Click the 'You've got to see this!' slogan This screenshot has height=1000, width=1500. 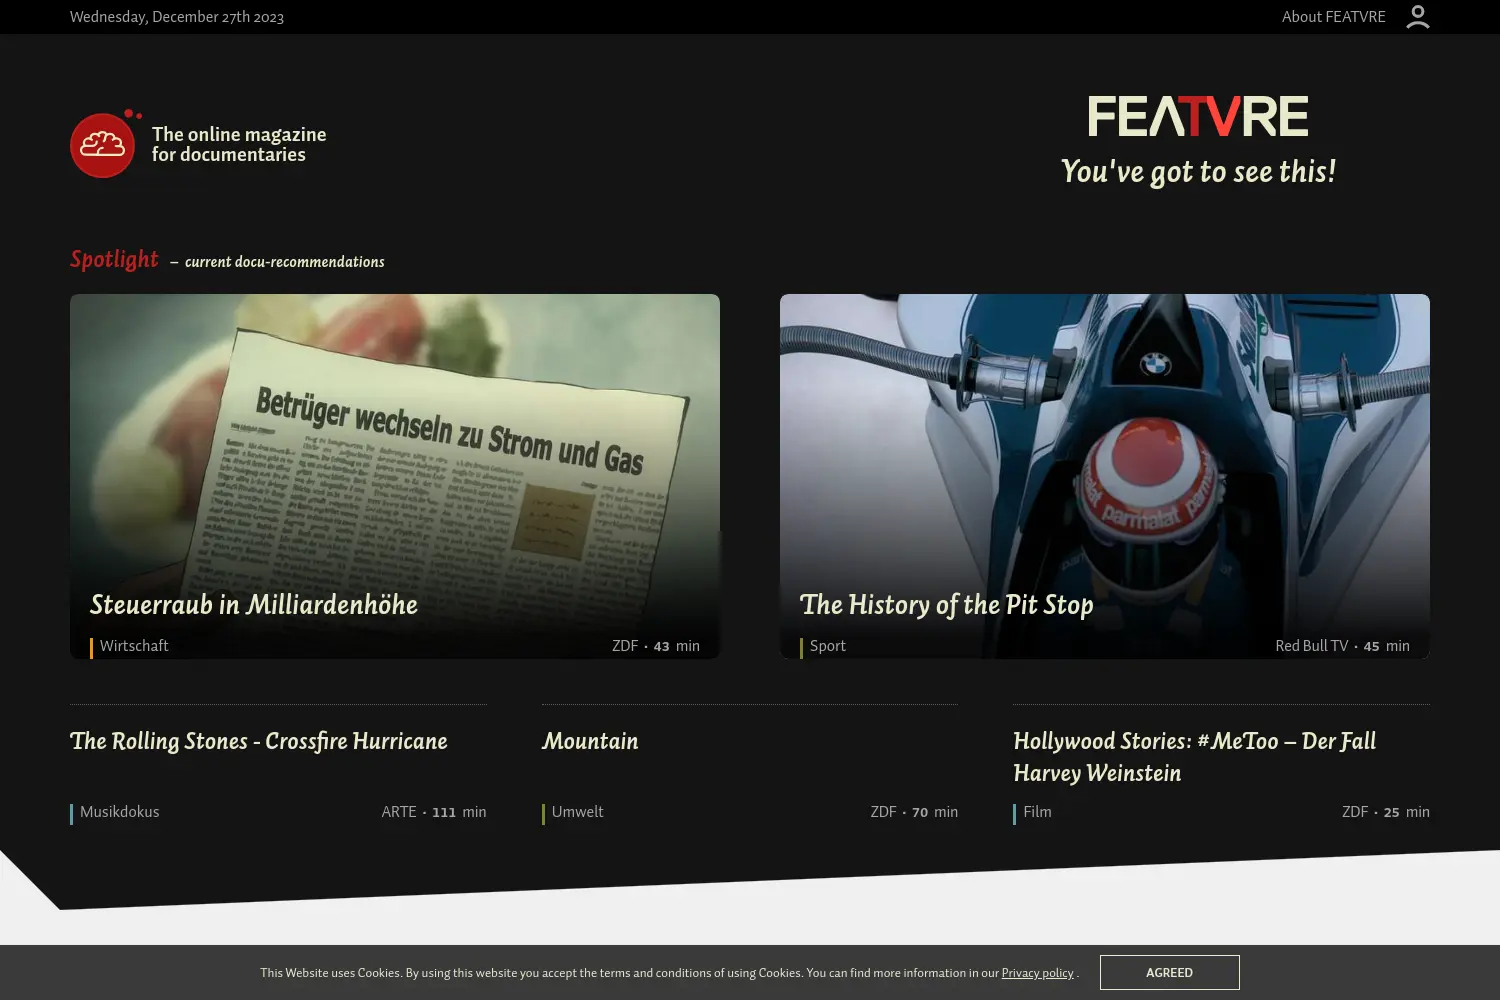click(x=1198, y=172)
